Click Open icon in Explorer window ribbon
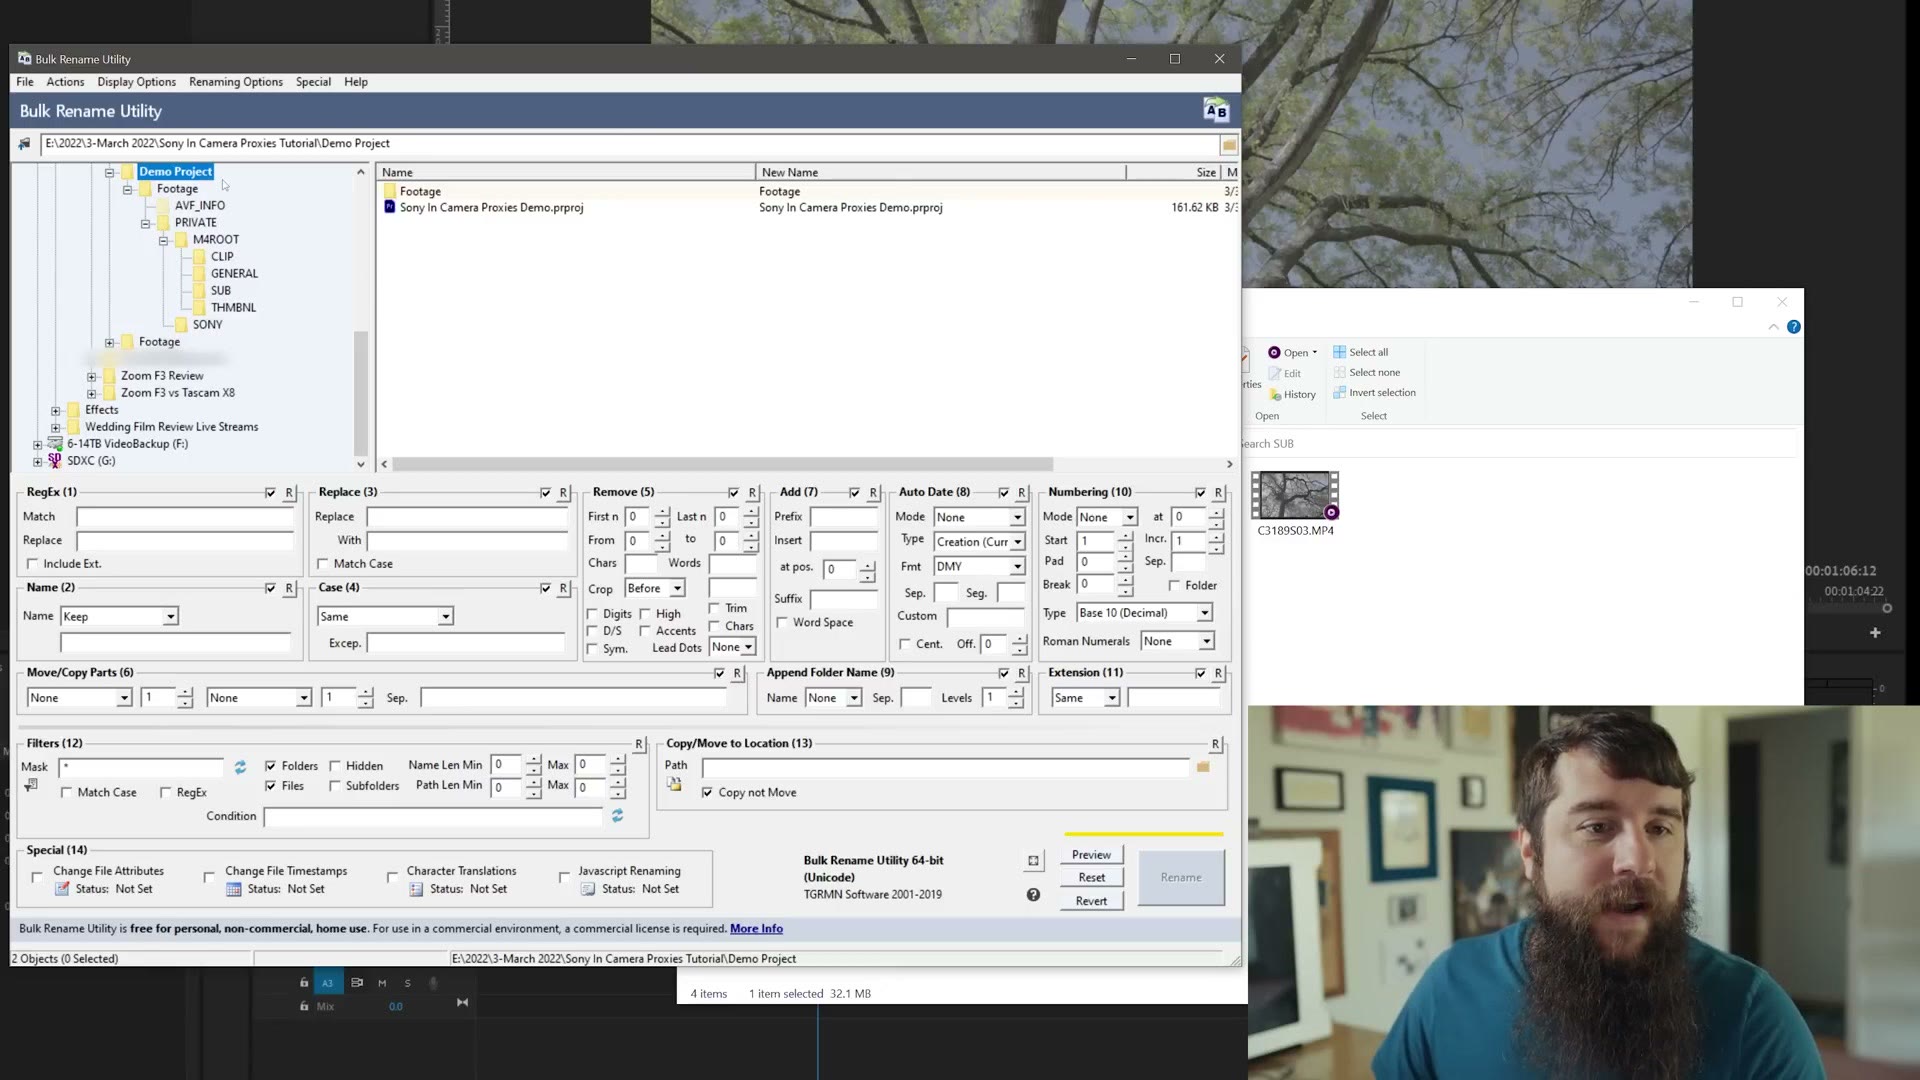This screenshot has width=1920, height=1080. (1274, 352)
